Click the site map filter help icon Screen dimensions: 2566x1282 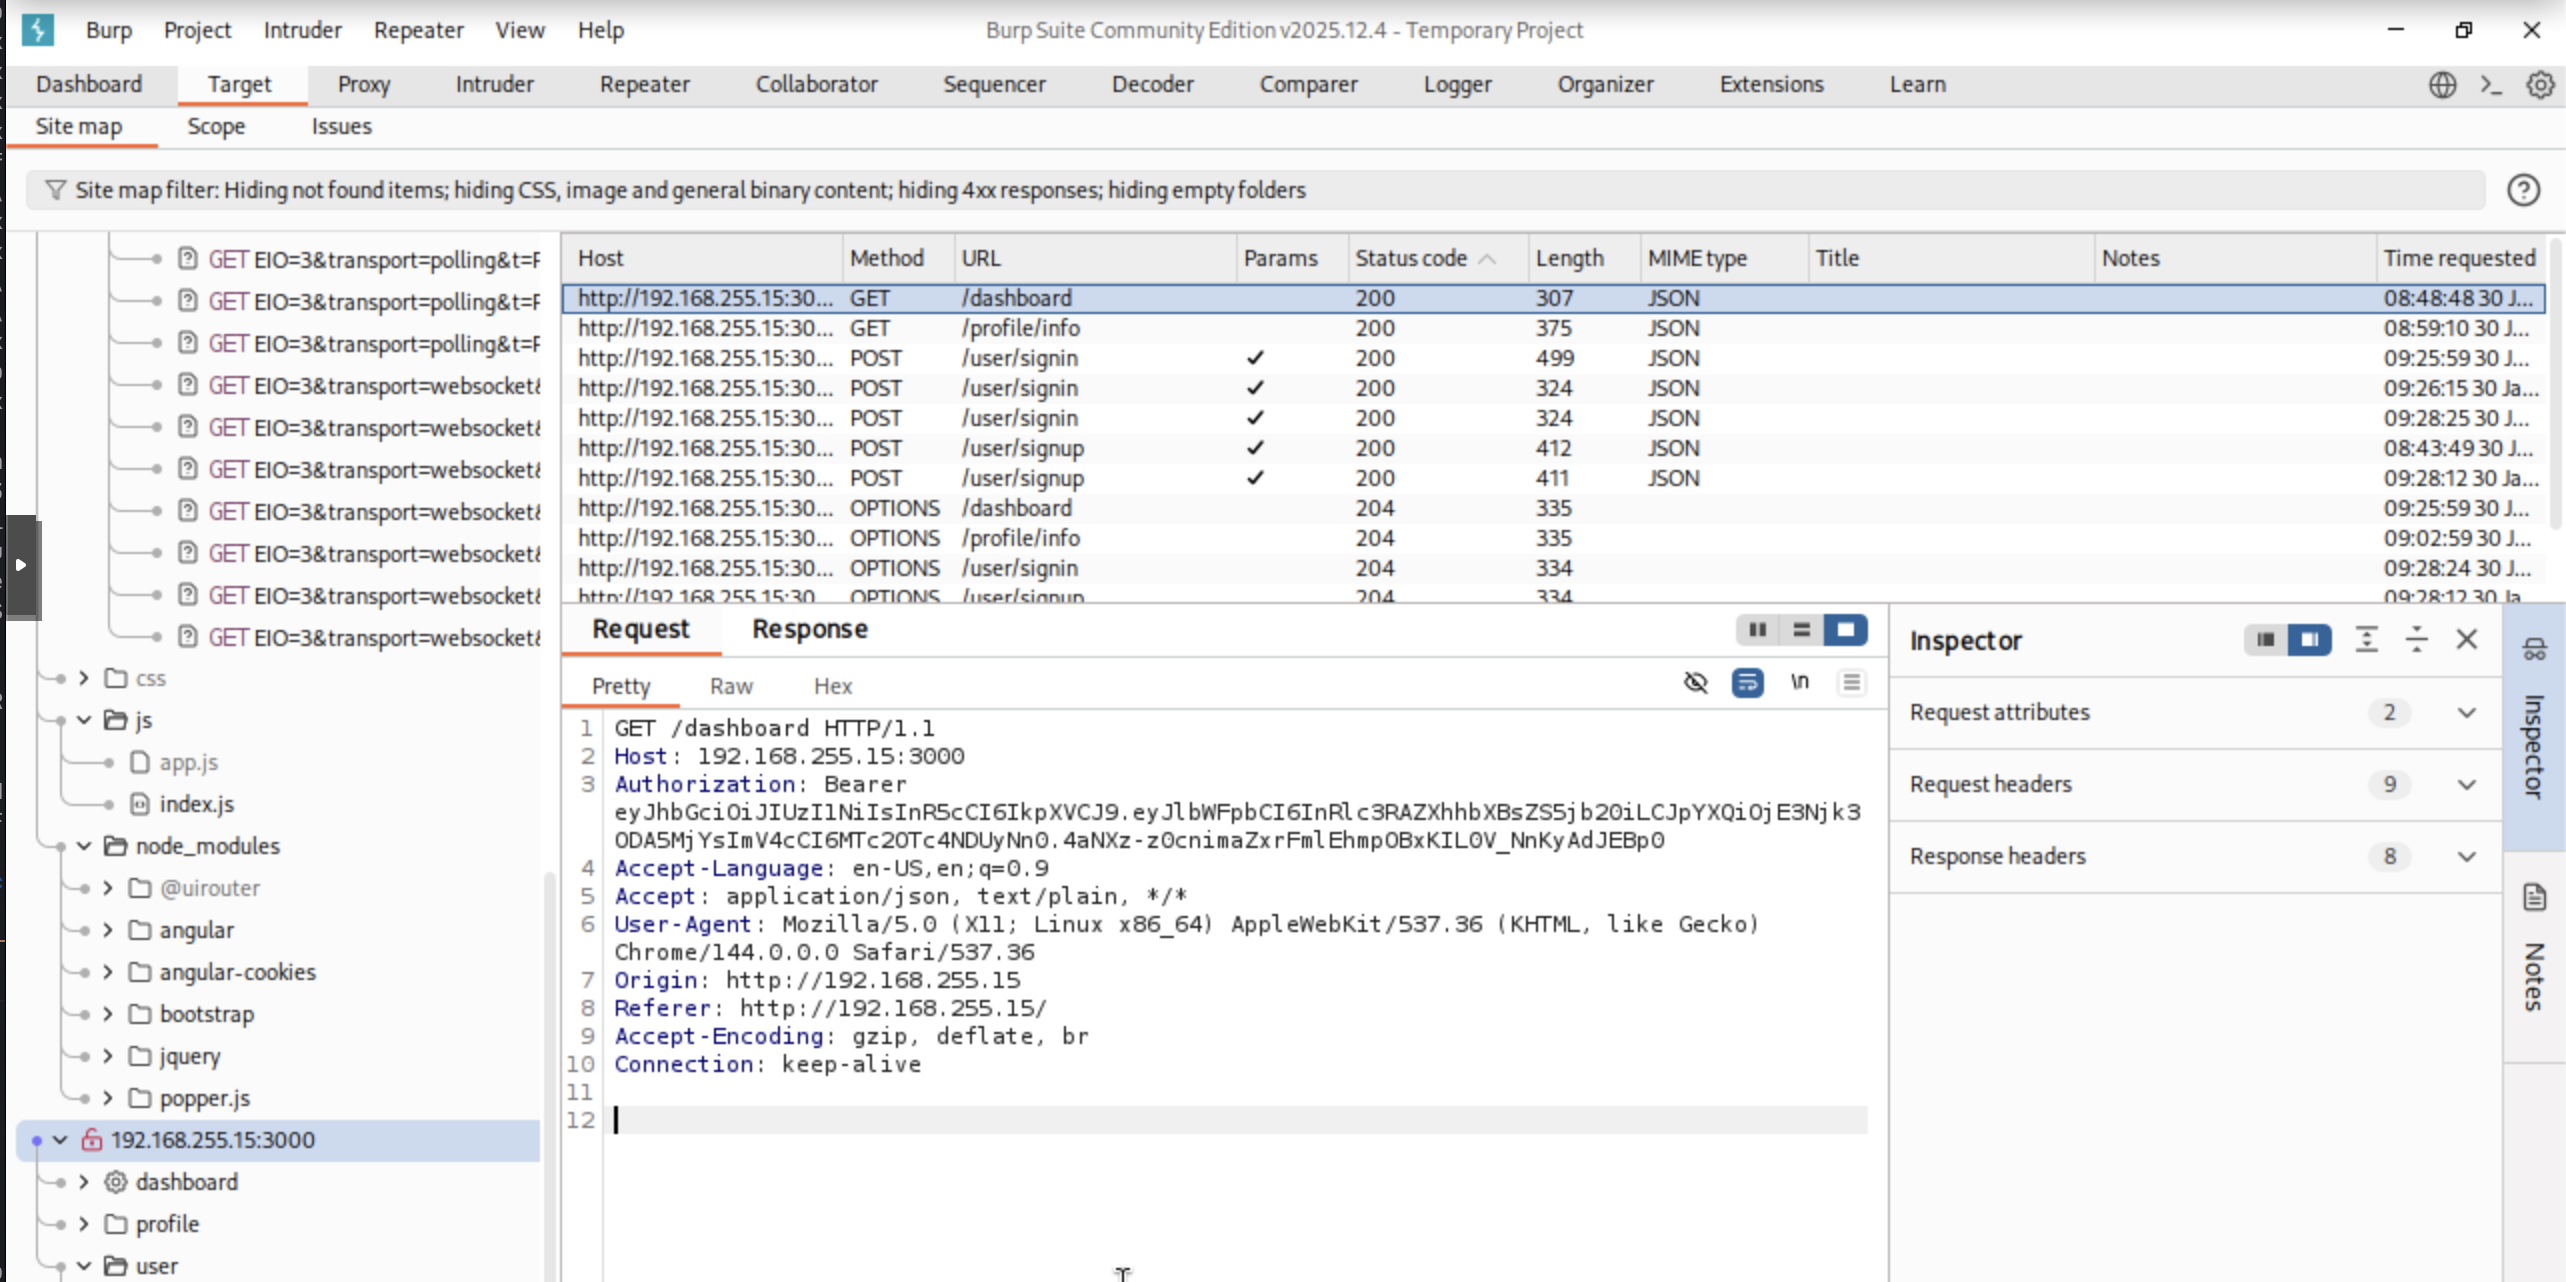click(x=2523, y=190)
